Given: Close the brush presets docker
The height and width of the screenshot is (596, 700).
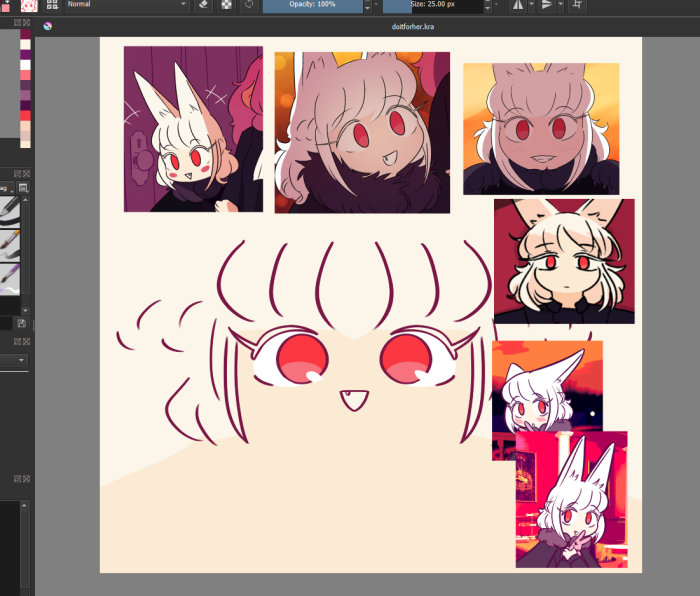Looking at the screenshot, I should 25,173.
